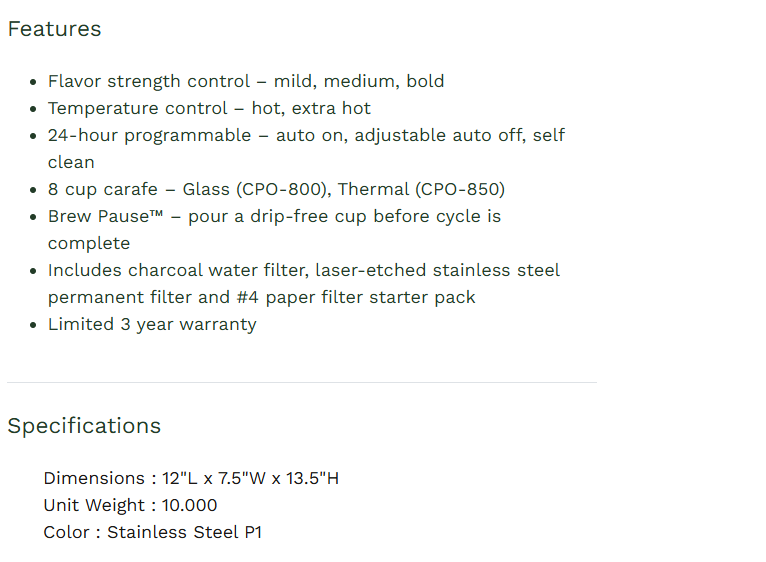
Task: Click the horizontal divider above Specifications
Action: (x=301, y=382)
